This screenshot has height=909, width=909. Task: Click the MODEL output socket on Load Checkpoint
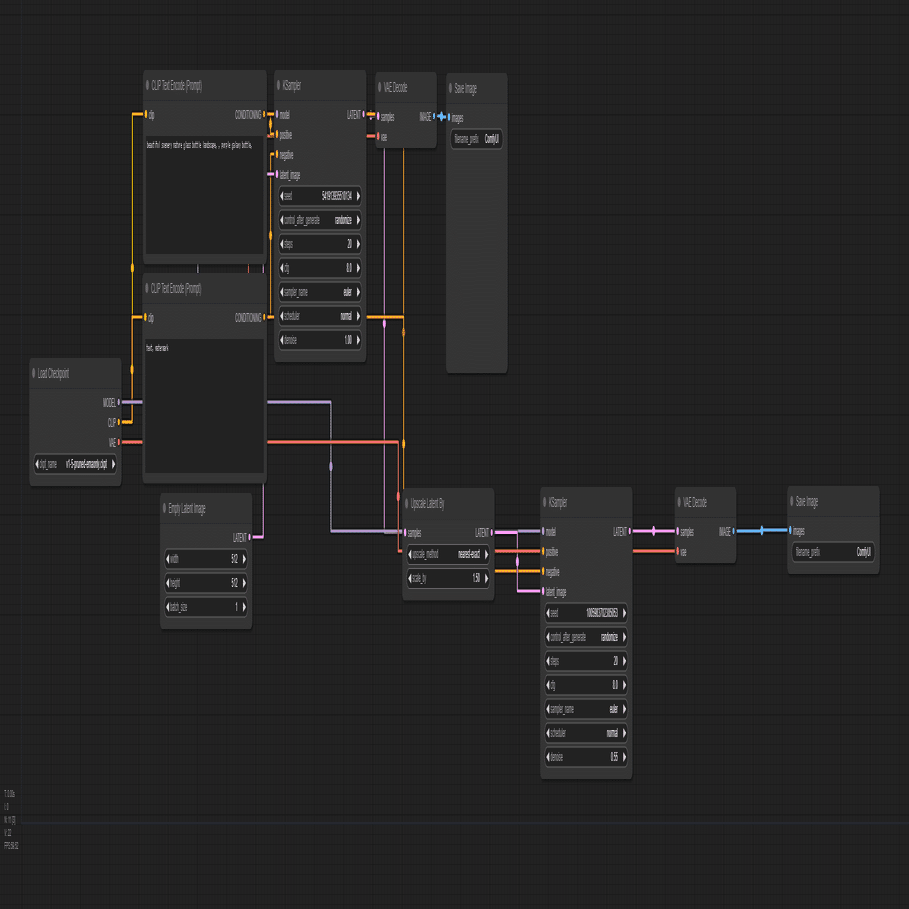[x=119, y=402]
